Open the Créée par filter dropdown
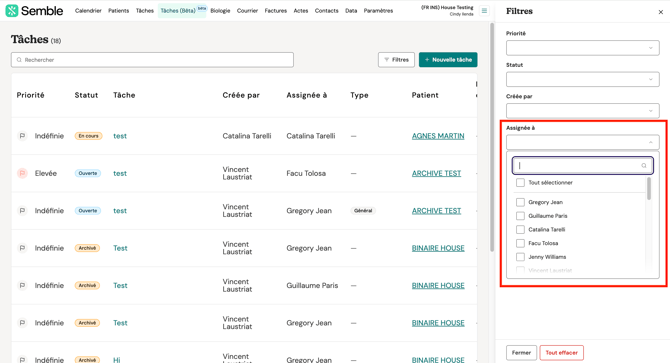Image resolution: width=670 pixels, height=363 pixels. (x=582, y=111)
